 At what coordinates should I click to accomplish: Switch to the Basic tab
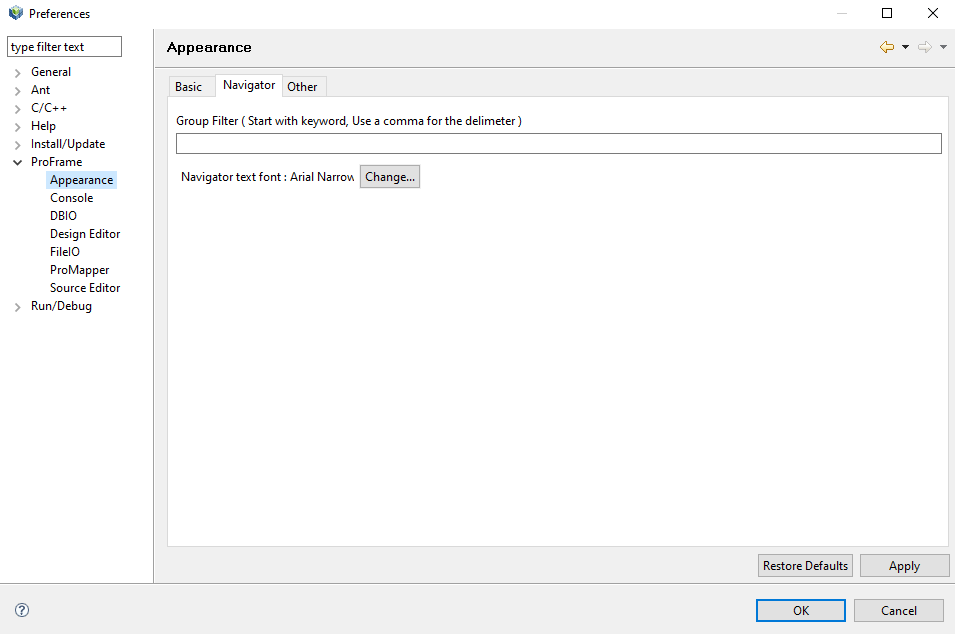pos(188,87)
